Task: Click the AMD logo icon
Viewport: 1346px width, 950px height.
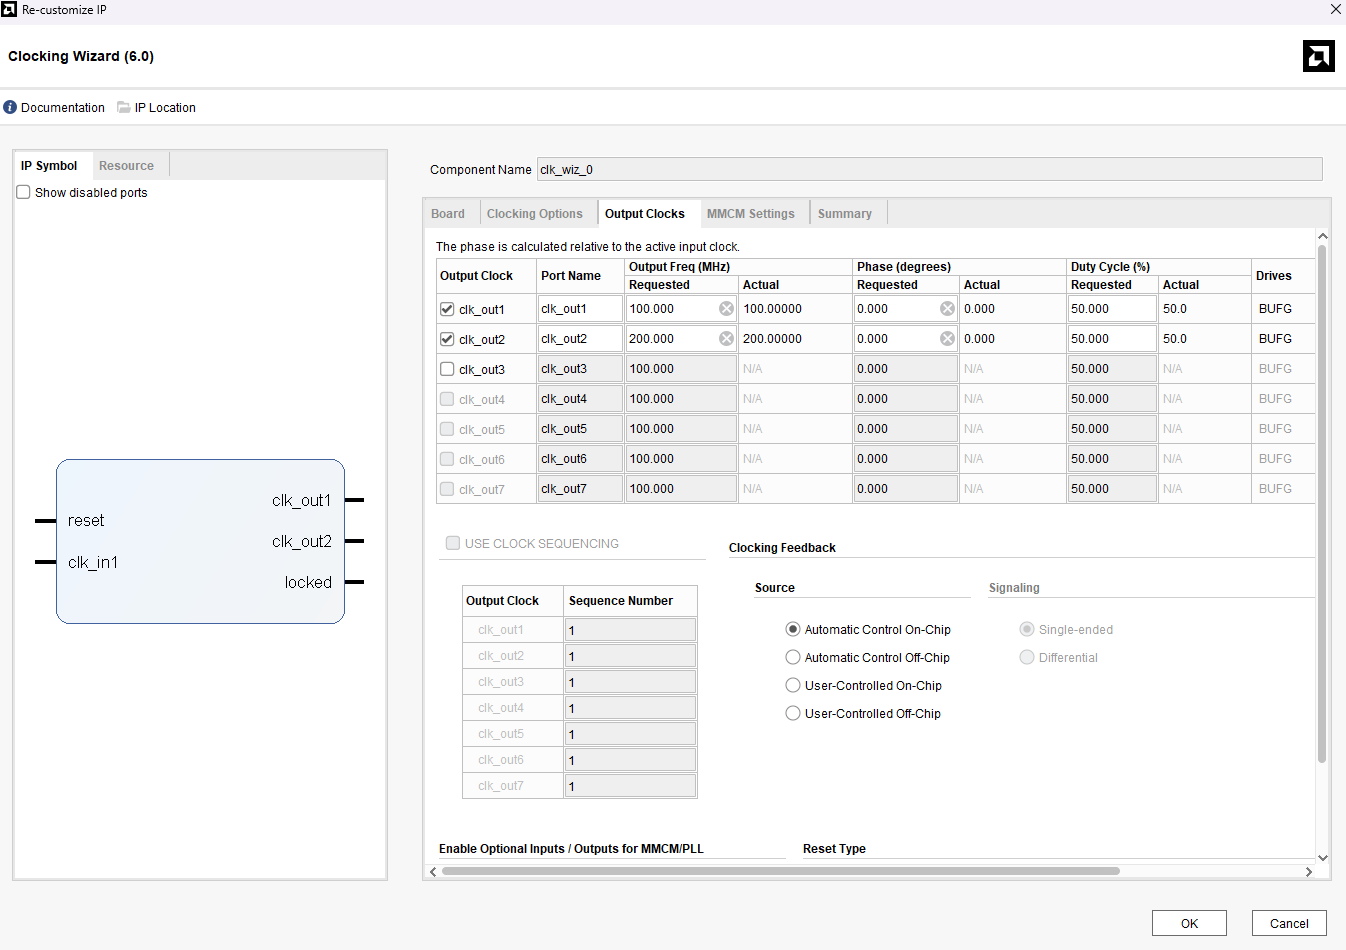Action: [1318, 56]
